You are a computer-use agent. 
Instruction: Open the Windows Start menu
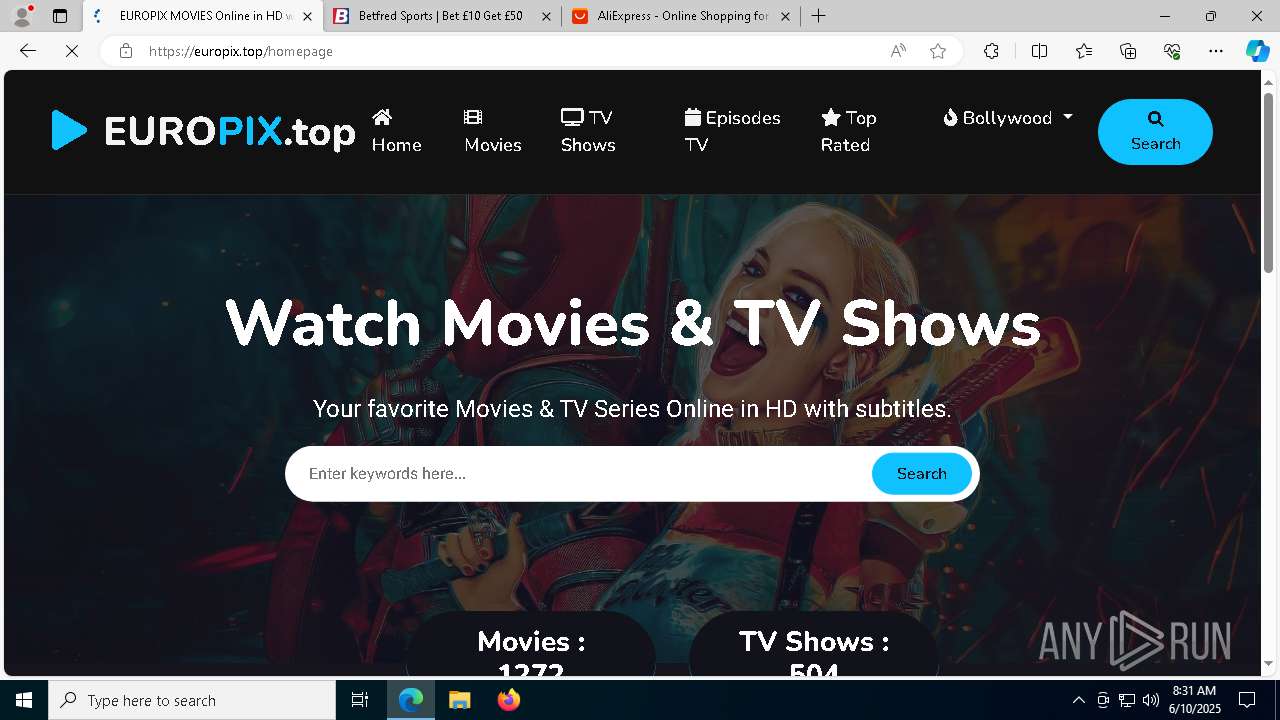pyautogui.click(x=24, y=700)
